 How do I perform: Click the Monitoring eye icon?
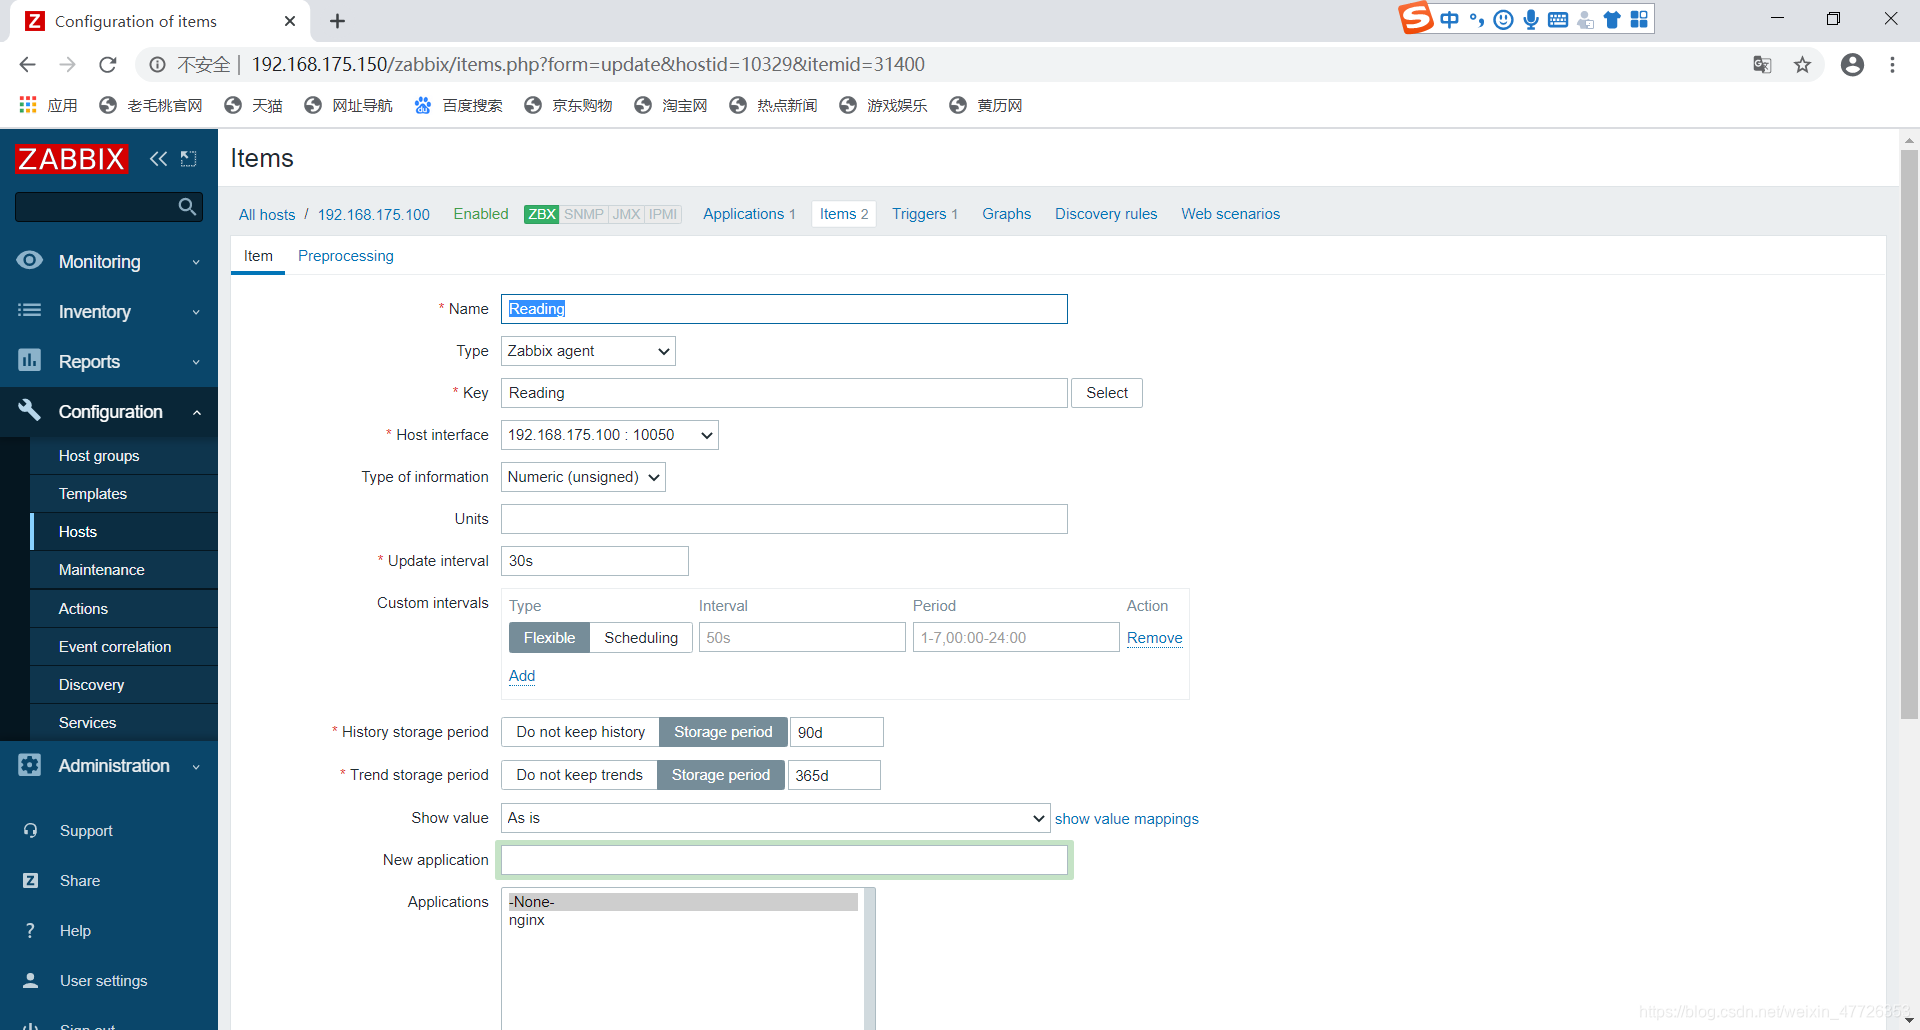[x=30, y=261]
